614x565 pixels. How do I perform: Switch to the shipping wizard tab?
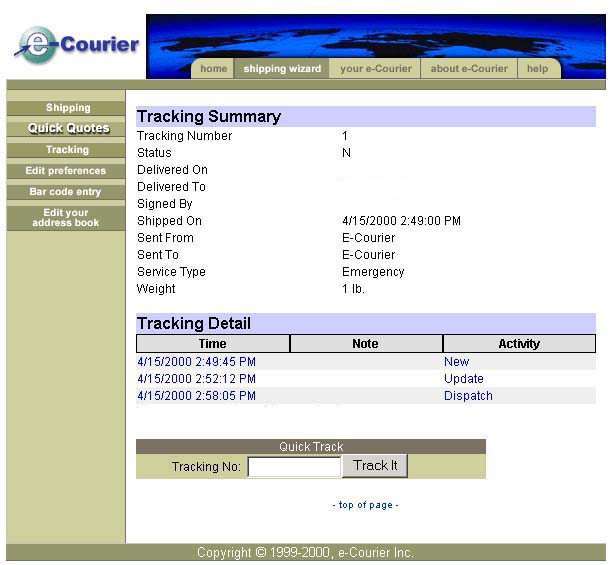[x=282, y=69]
